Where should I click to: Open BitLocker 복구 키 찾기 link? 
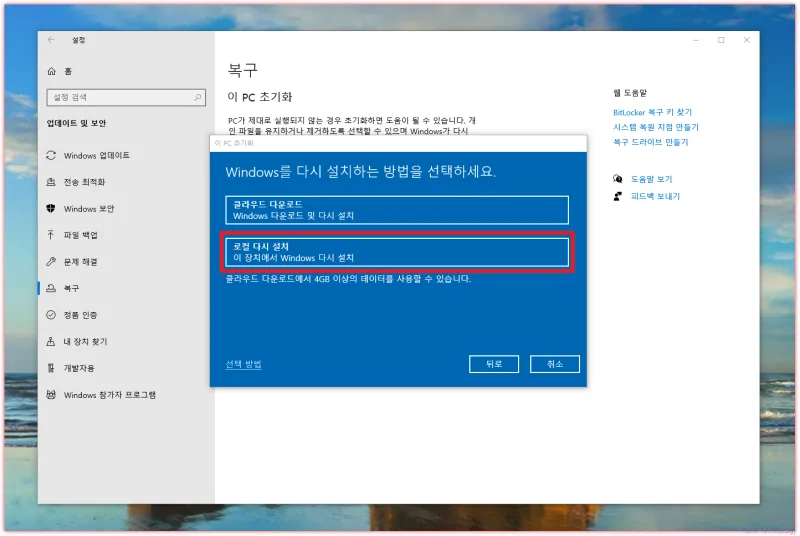click(652, 112)
